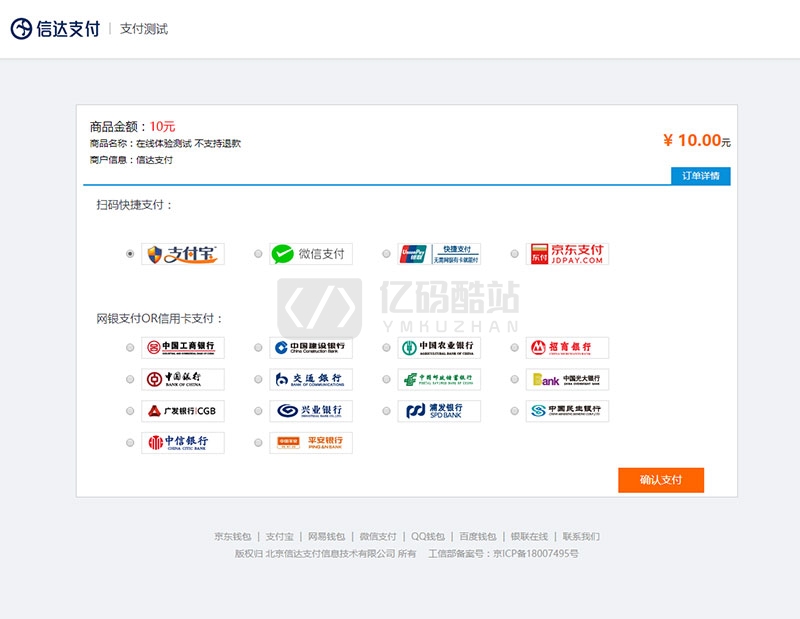This screenshot has height=619, width=800.
Task: Click the 平安银行 Ping An logo
Action: (x=311, y=442)
